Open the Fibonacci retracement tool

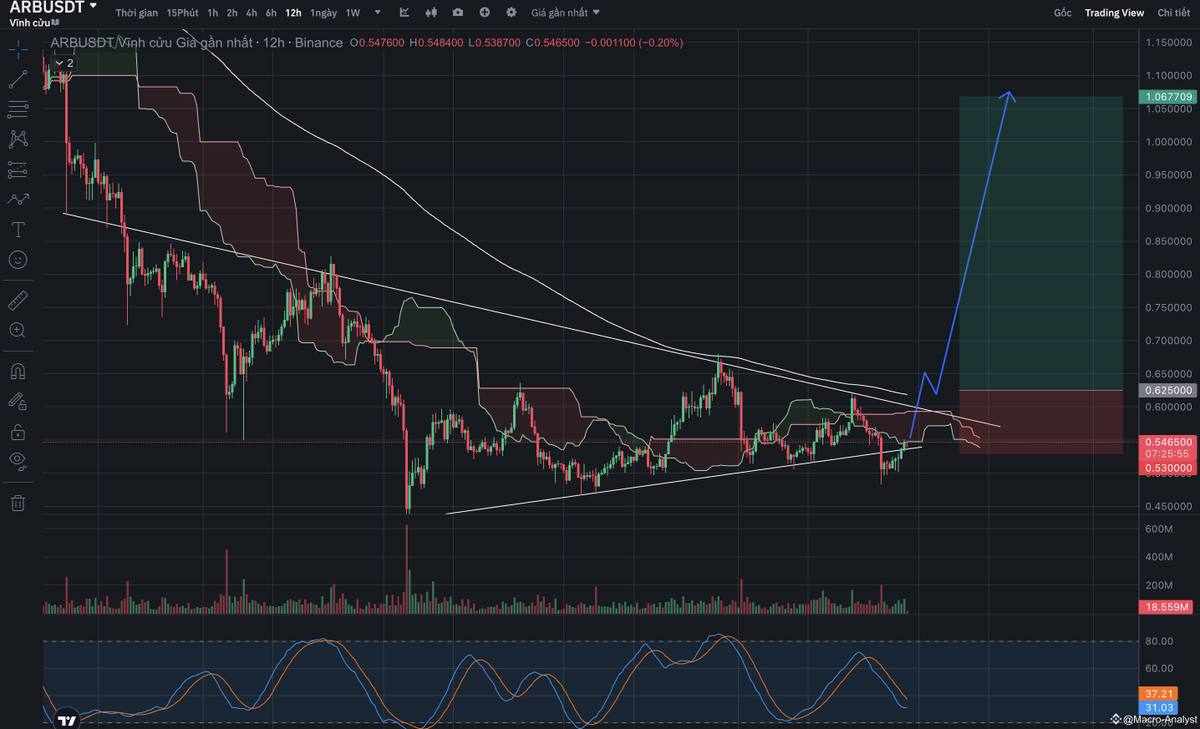pyautogui.click(x=17, y=109)
